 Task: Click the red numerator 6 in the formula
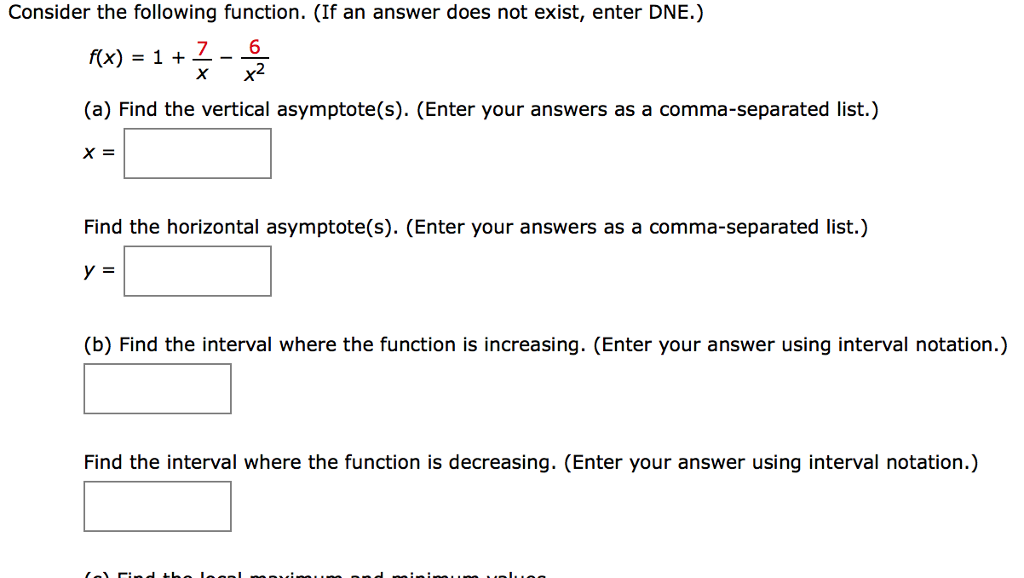tap(256, 47)
